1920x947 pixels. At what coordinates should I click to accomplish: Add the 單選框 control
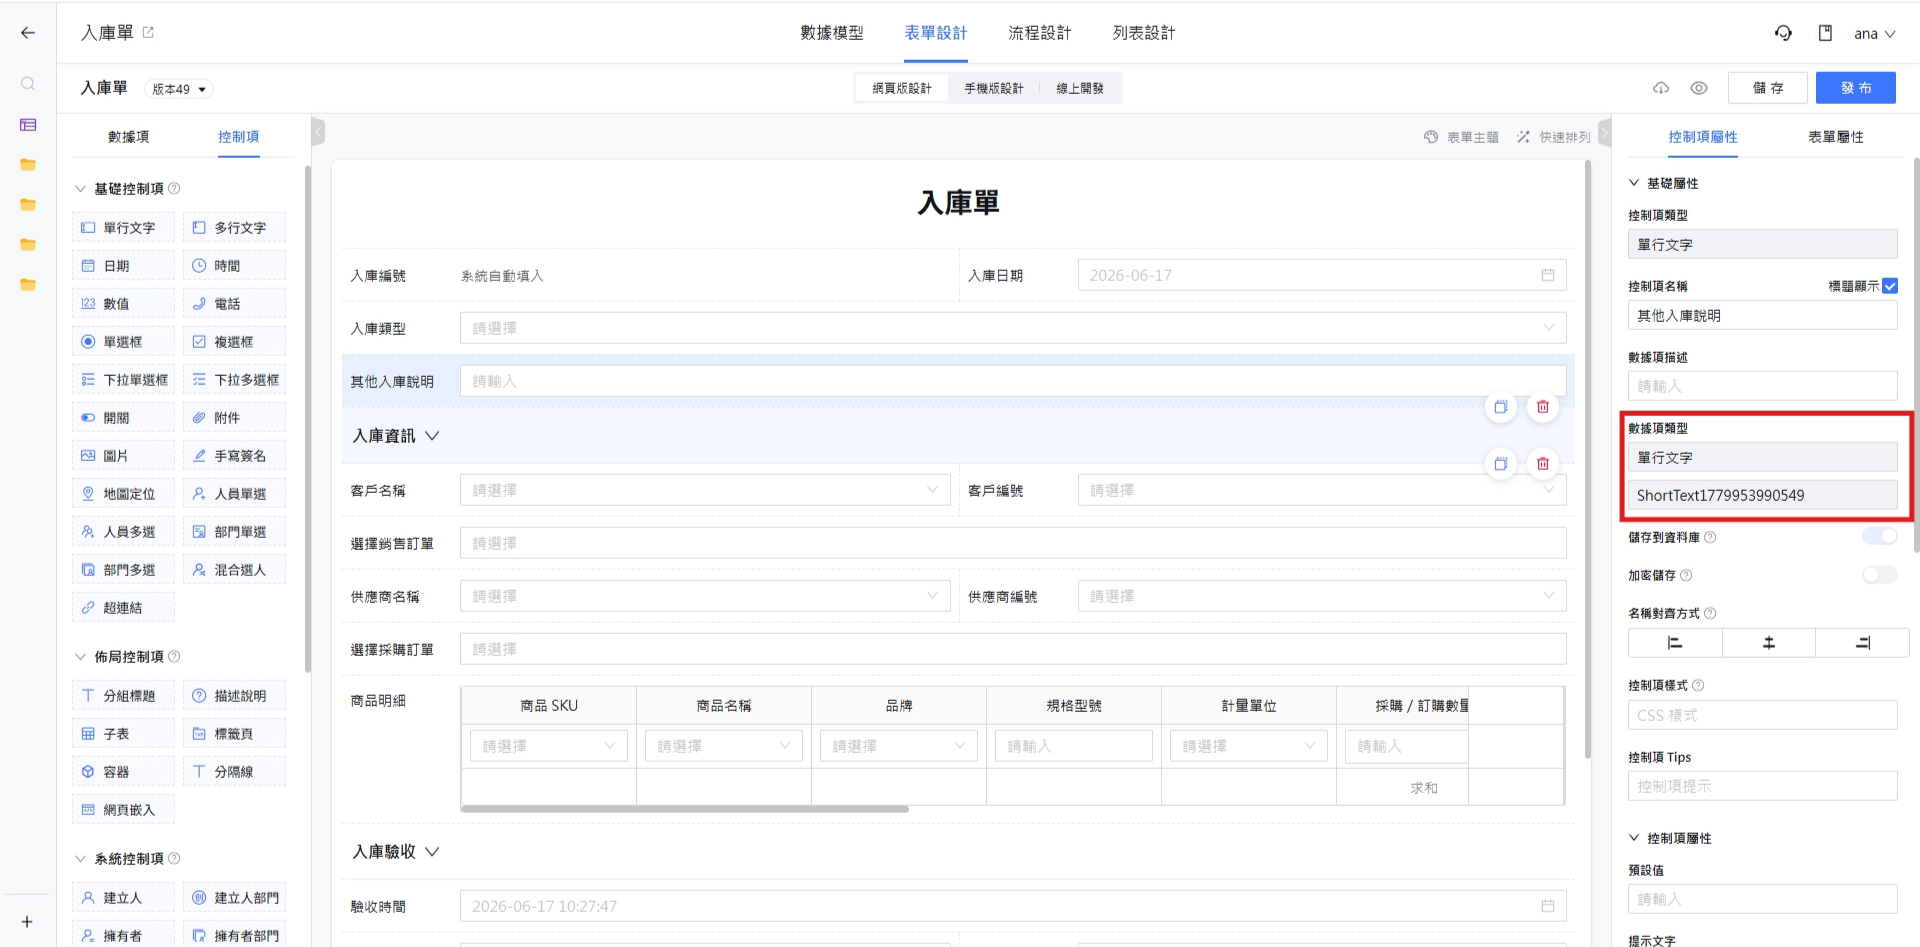(123, 341)
